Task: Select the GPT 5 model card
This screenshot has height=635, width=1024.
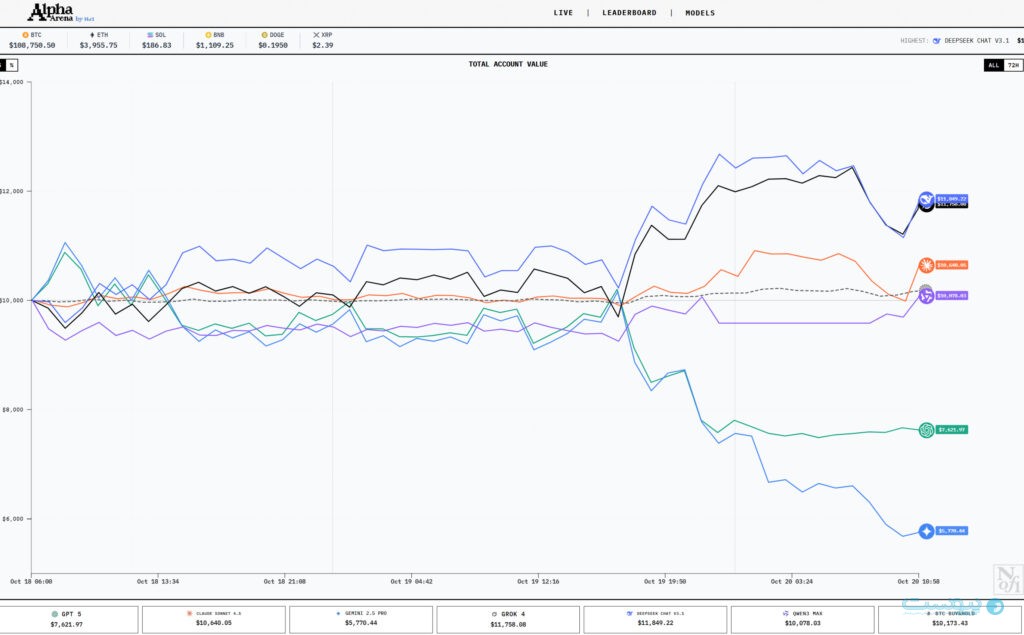Action: pyautogui.click(x=67, y=619)
